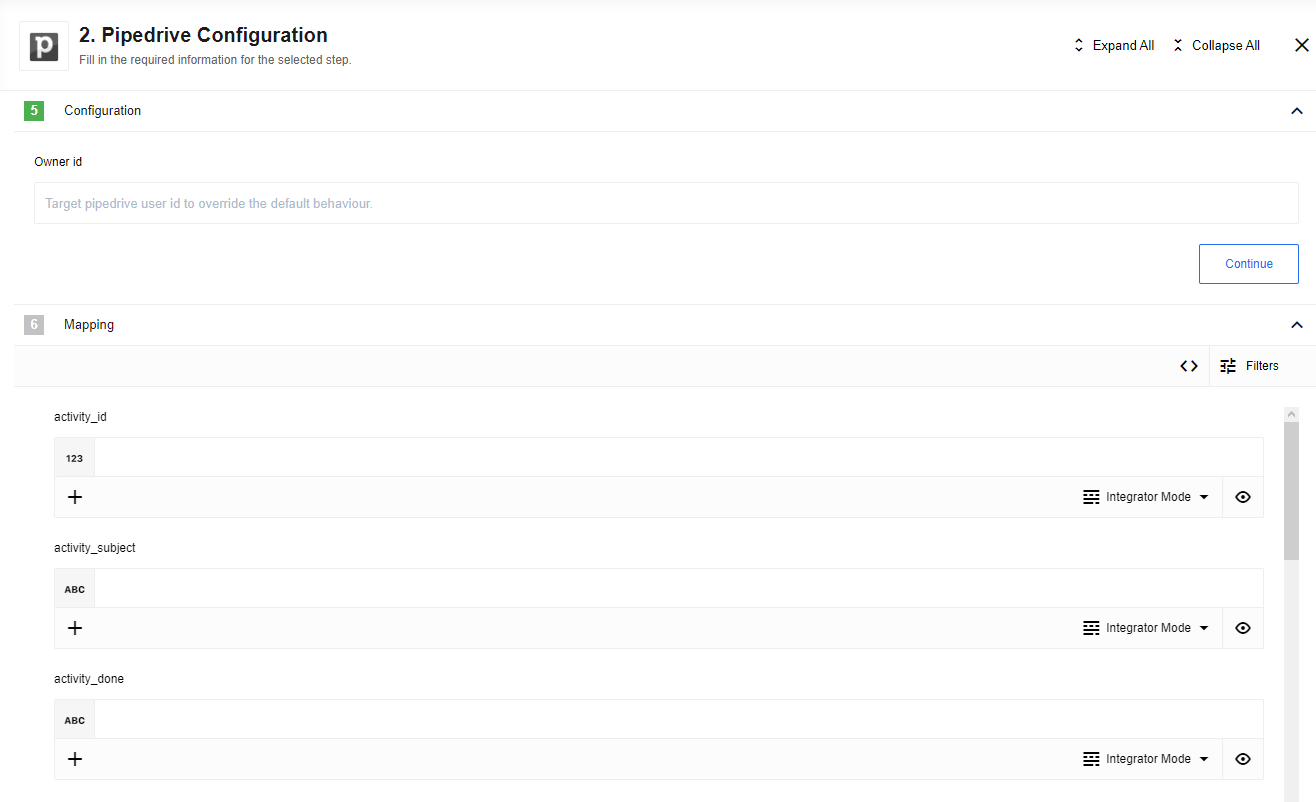1316x802 pixels.
Task: Focus the activity_done mapping input
Action: (x=679, y=720)
